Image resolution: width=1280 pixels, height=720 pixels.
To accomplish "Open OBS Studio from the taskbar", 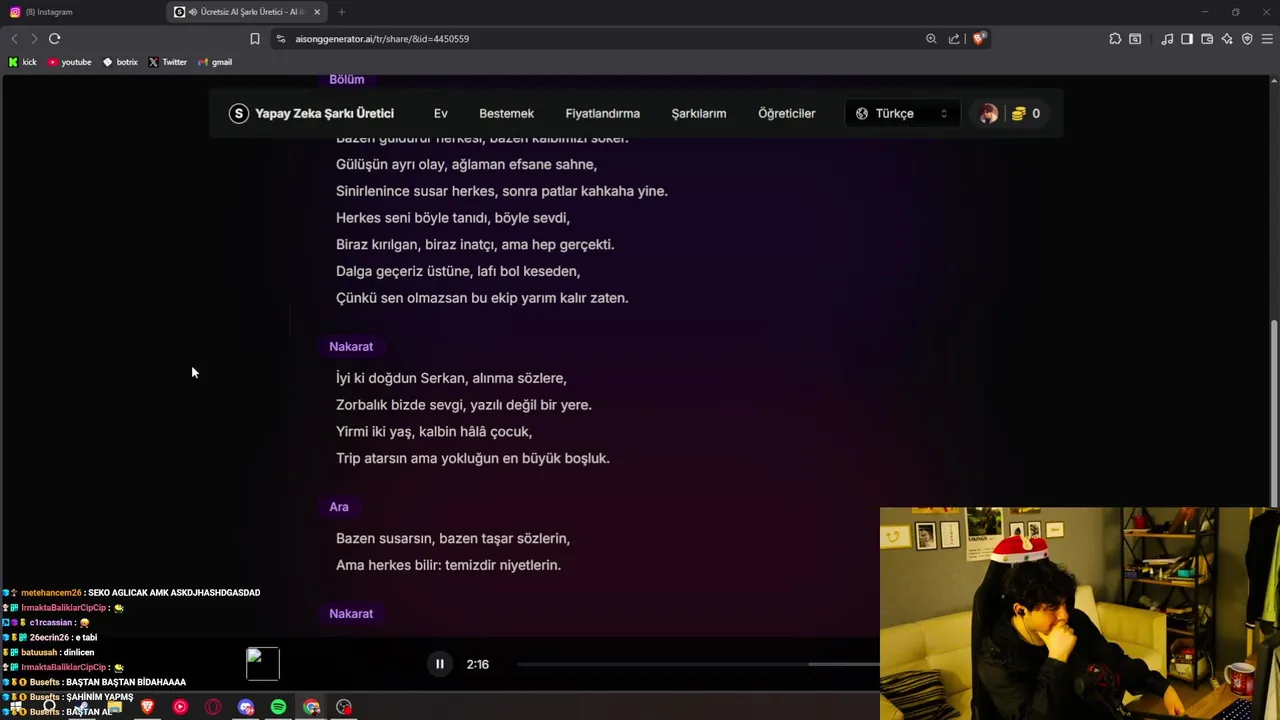I will click(344, 707).
